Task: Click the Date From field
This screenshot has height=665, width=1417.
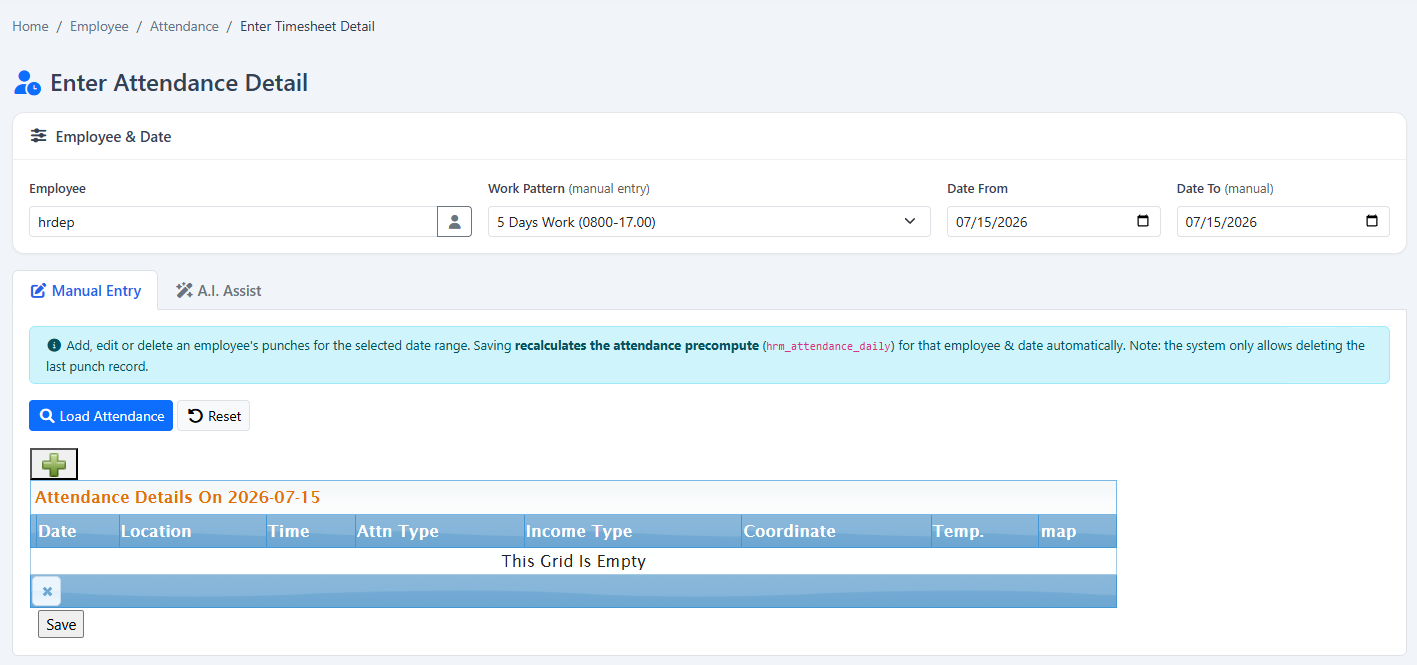Action: point(1053,222)
